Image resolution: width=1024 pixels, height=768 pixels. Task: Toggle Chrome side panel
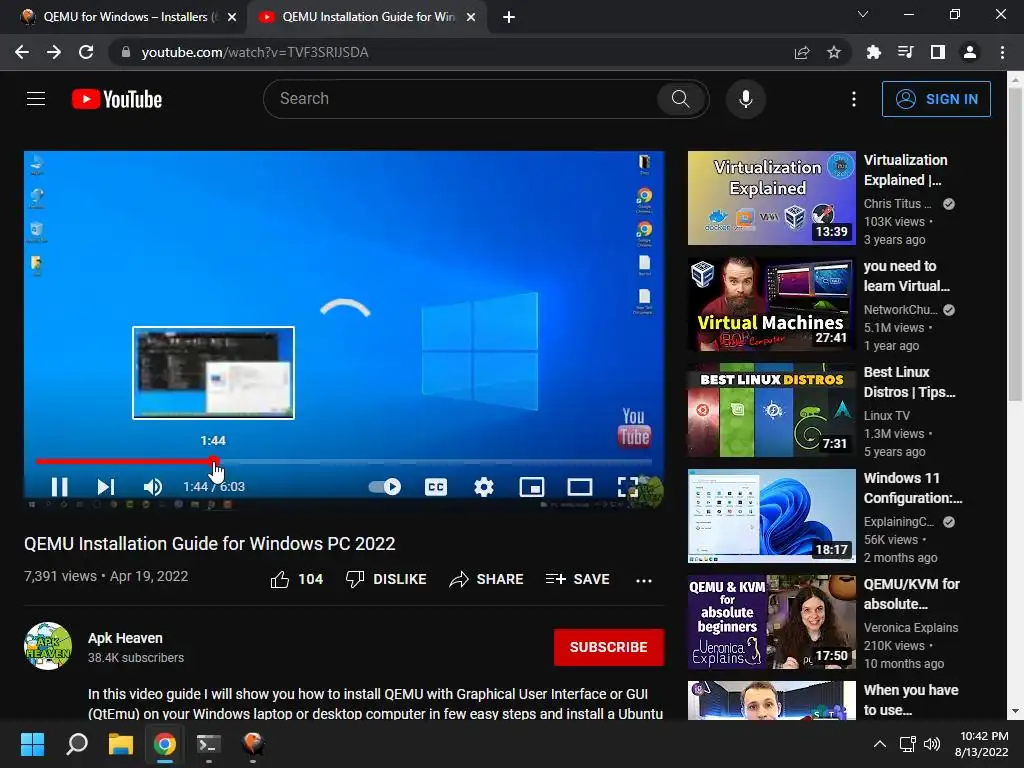(938, 52)
